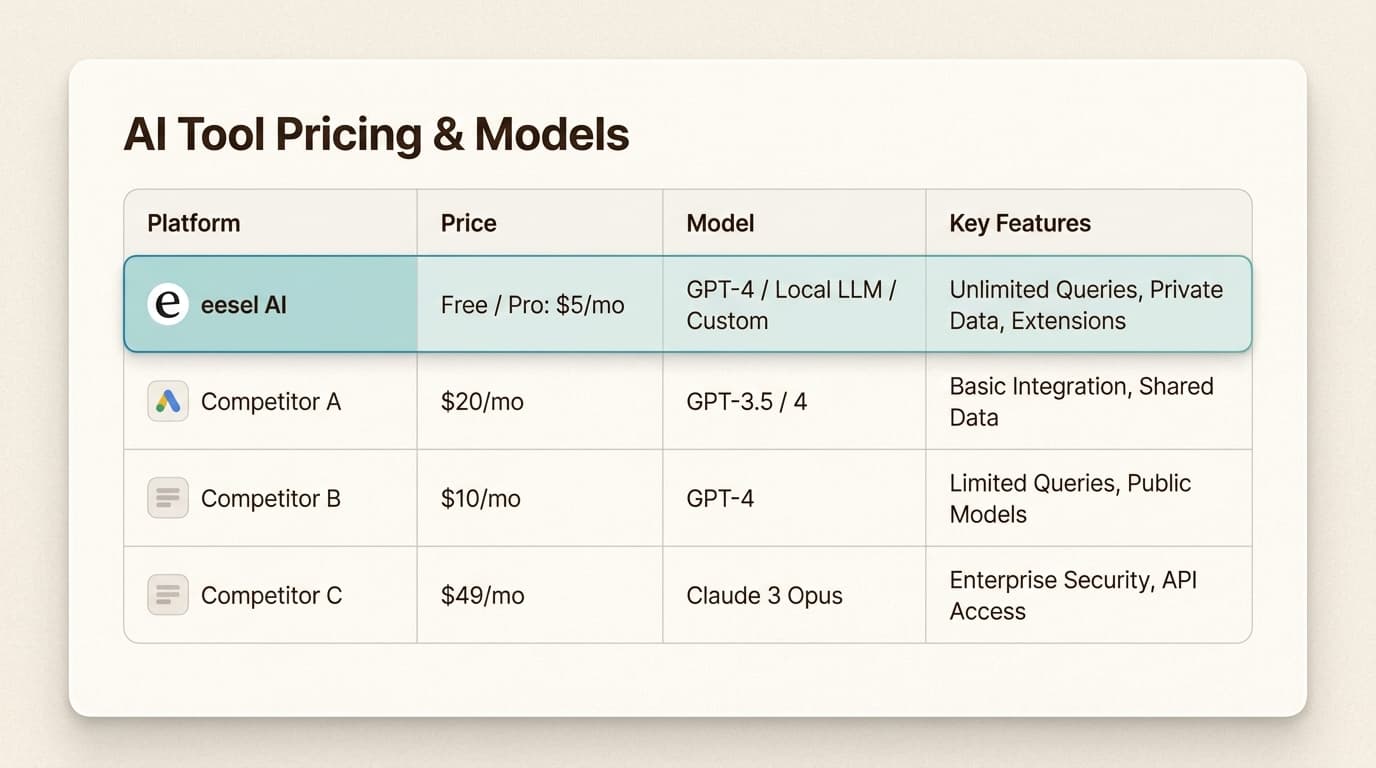This screenshot has width=1376, height=768.
Task: Click the Competitor A name
Action: [x=271, y=402]
